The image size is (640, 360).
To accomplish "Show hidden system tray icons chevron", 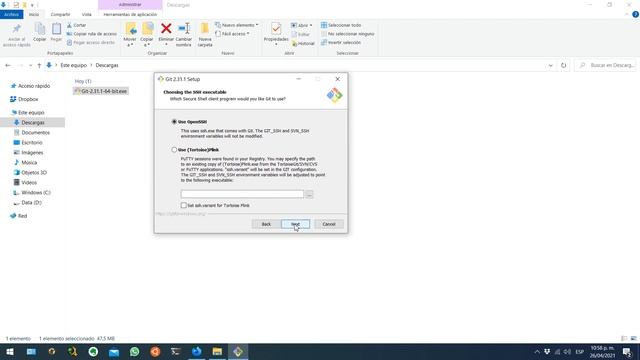I will (537, 351).
